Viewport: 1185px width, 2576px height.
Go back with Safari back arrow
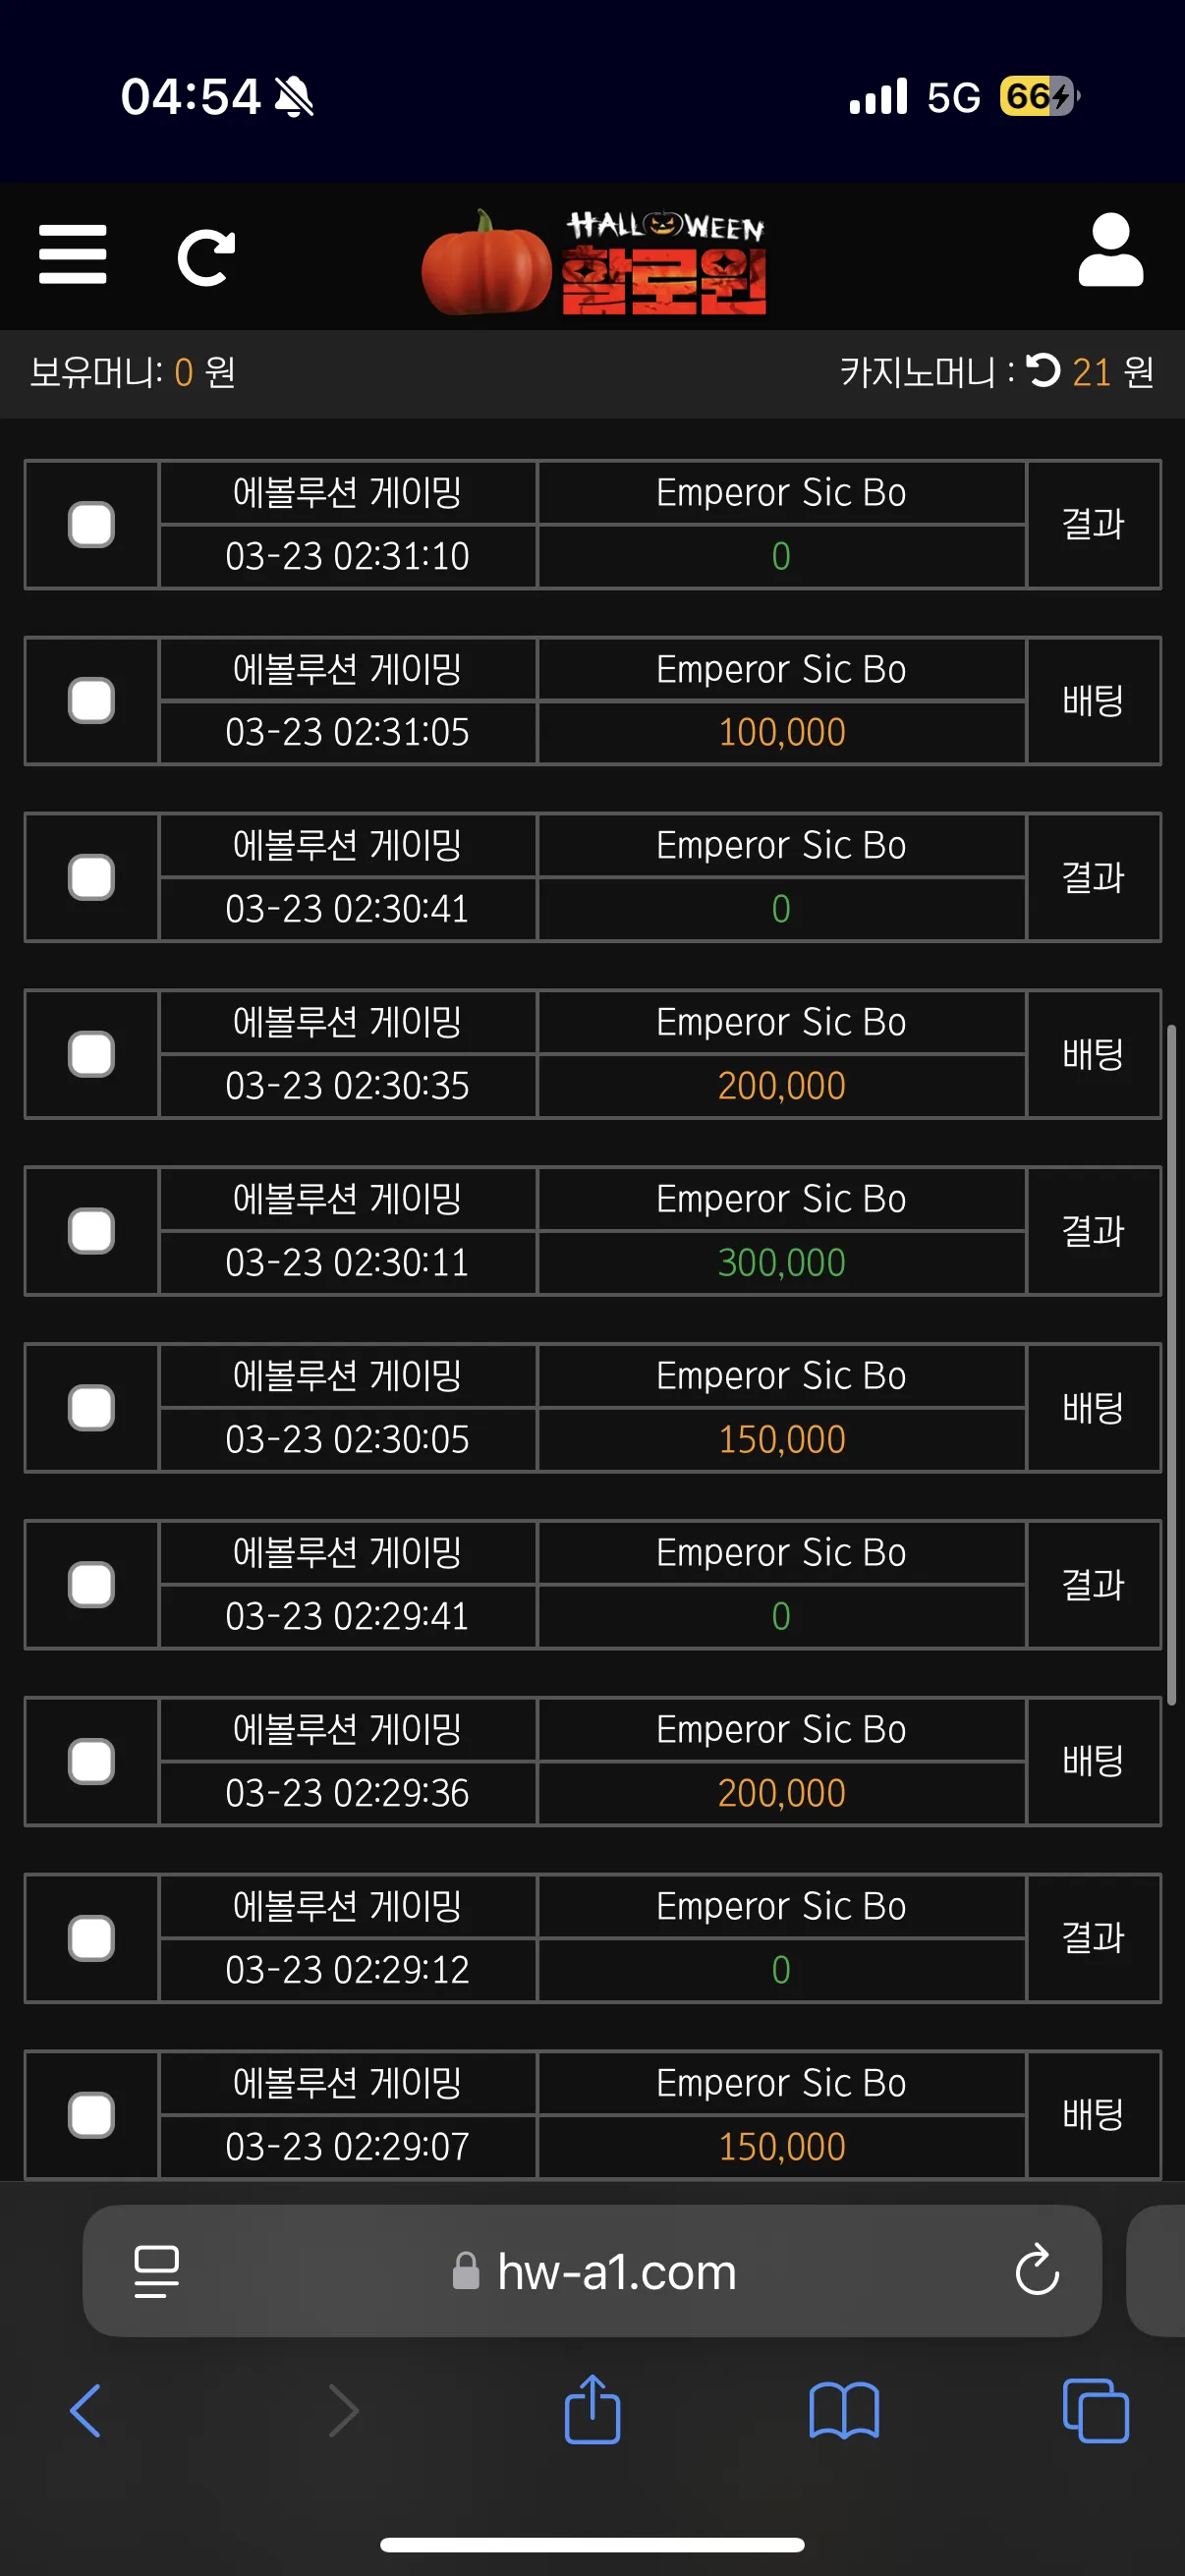click(85, 2411)
